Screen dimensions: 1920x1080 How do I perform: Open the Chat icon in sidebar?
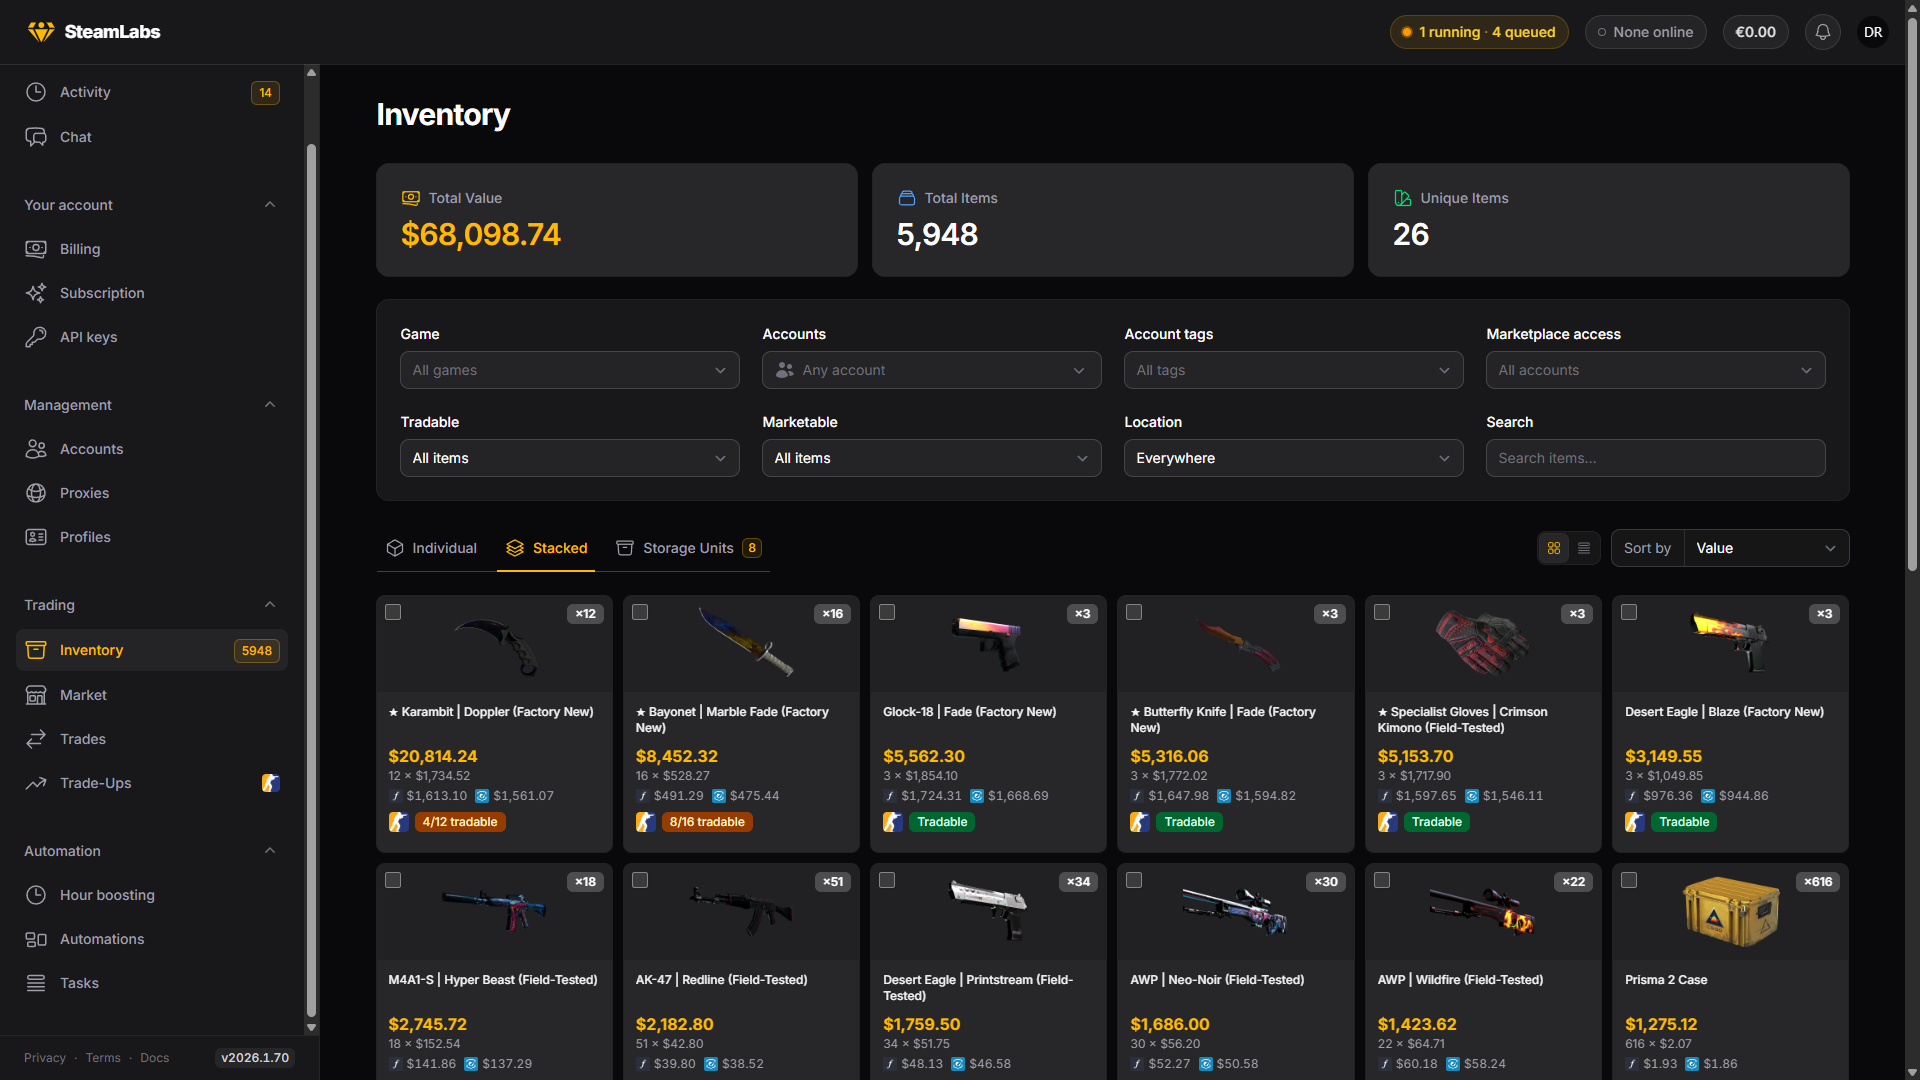[36, 137]
